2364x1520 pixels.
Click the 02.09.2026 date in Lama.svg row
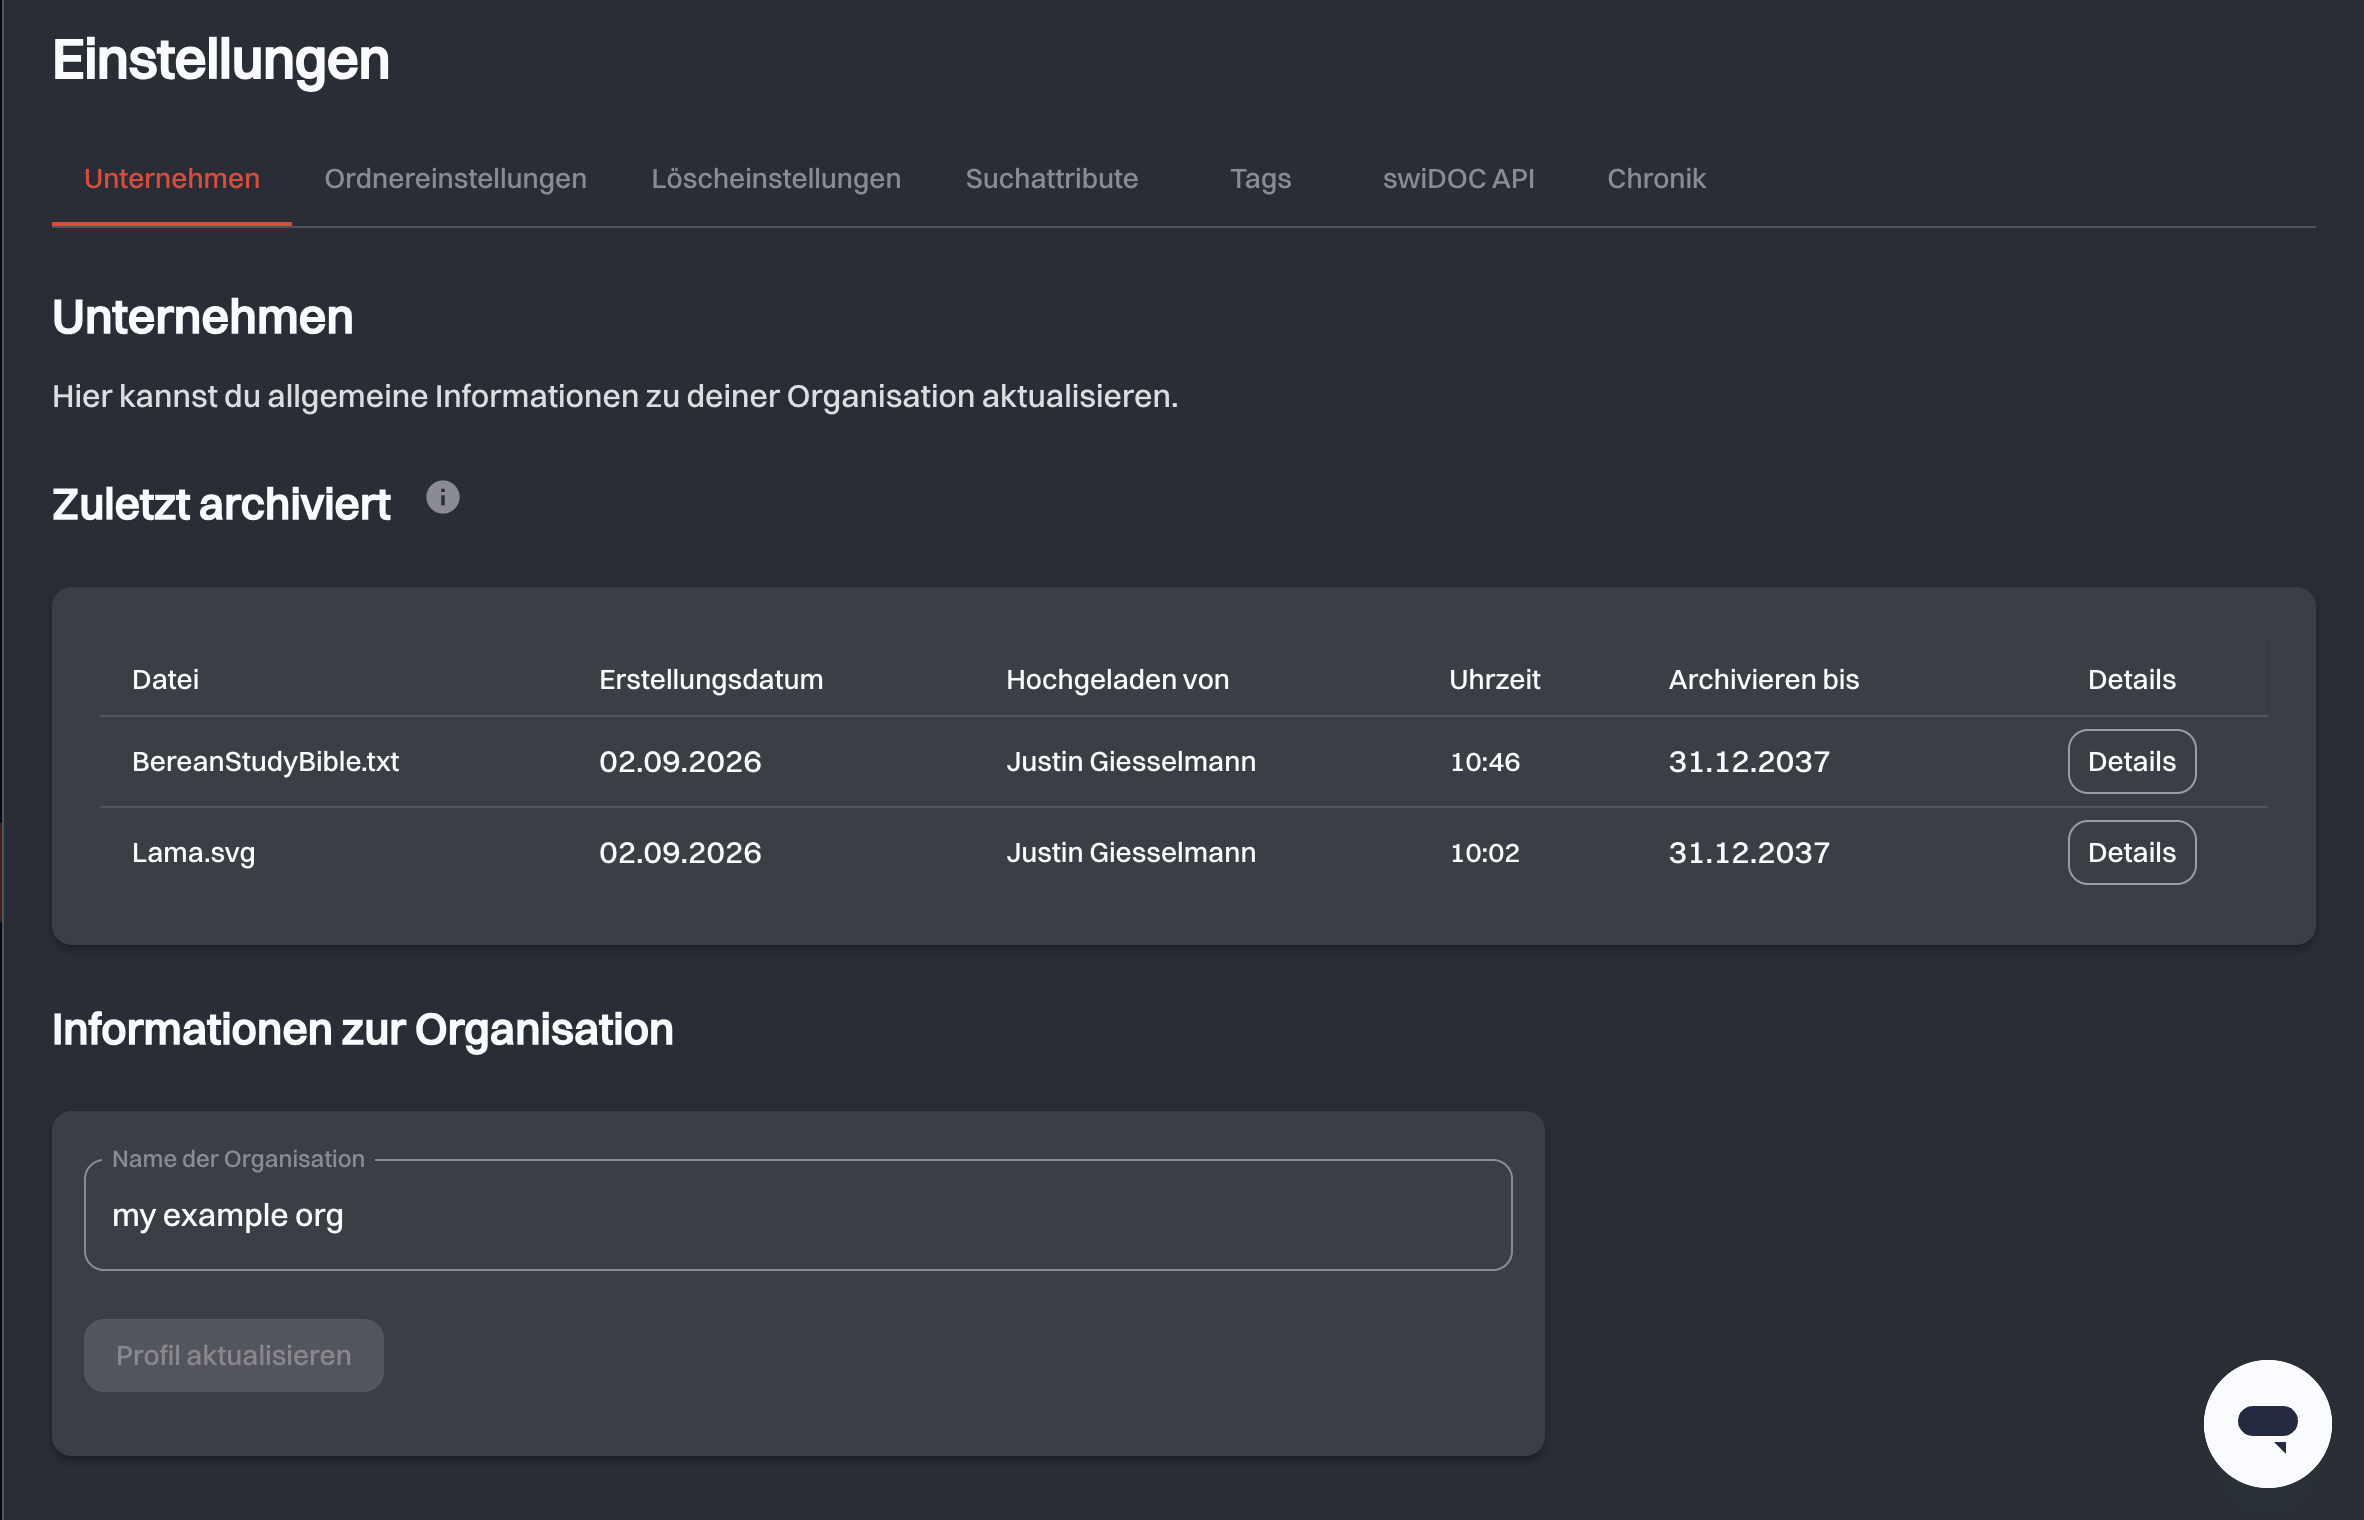[680, 853]
